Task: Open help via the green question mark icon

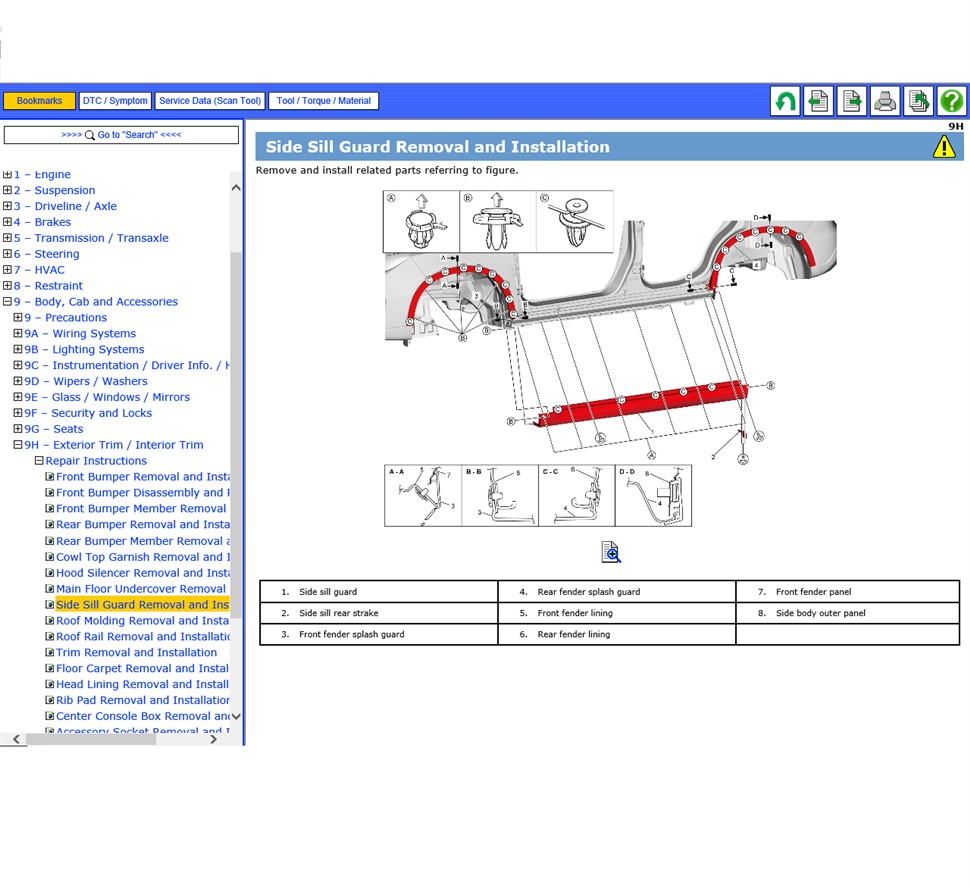Action: (951, 101)
